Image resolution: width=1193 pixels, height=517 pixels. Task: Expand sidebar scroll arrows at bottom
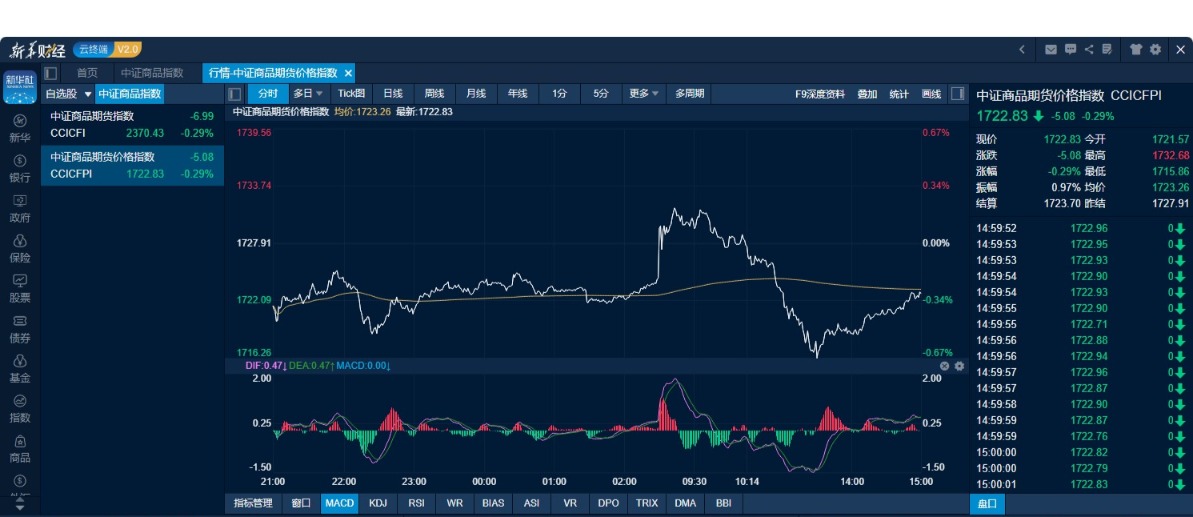[20, 503]
